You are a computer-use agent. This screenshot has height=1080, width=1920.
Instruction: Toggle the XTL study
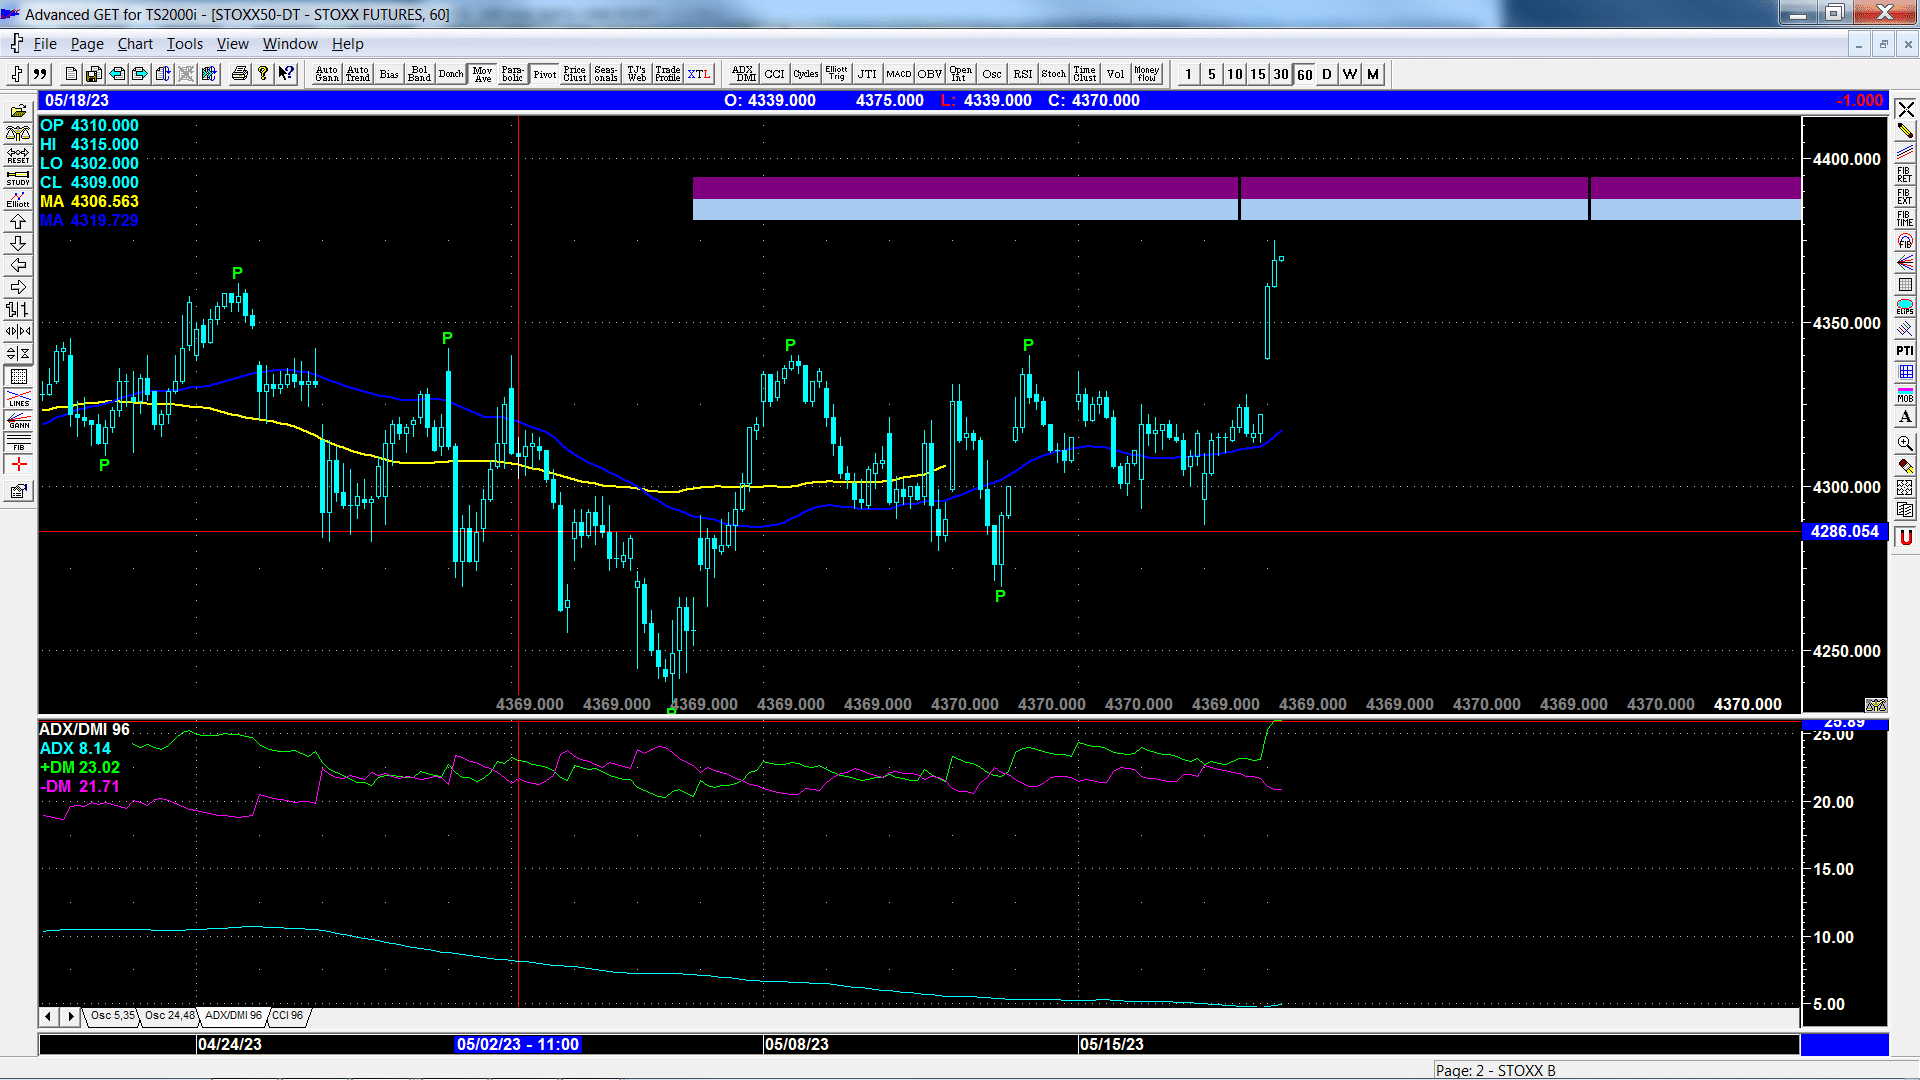[x=699, y=74]
